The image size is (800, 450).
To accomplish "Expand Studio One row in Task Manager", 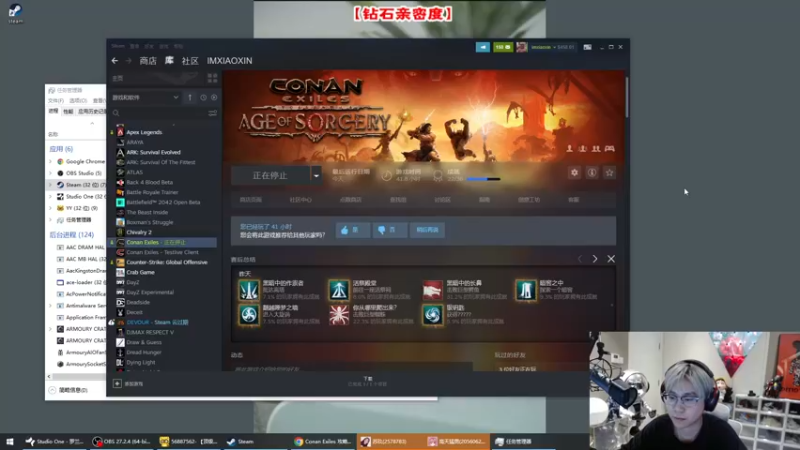I will coord(51,197).
